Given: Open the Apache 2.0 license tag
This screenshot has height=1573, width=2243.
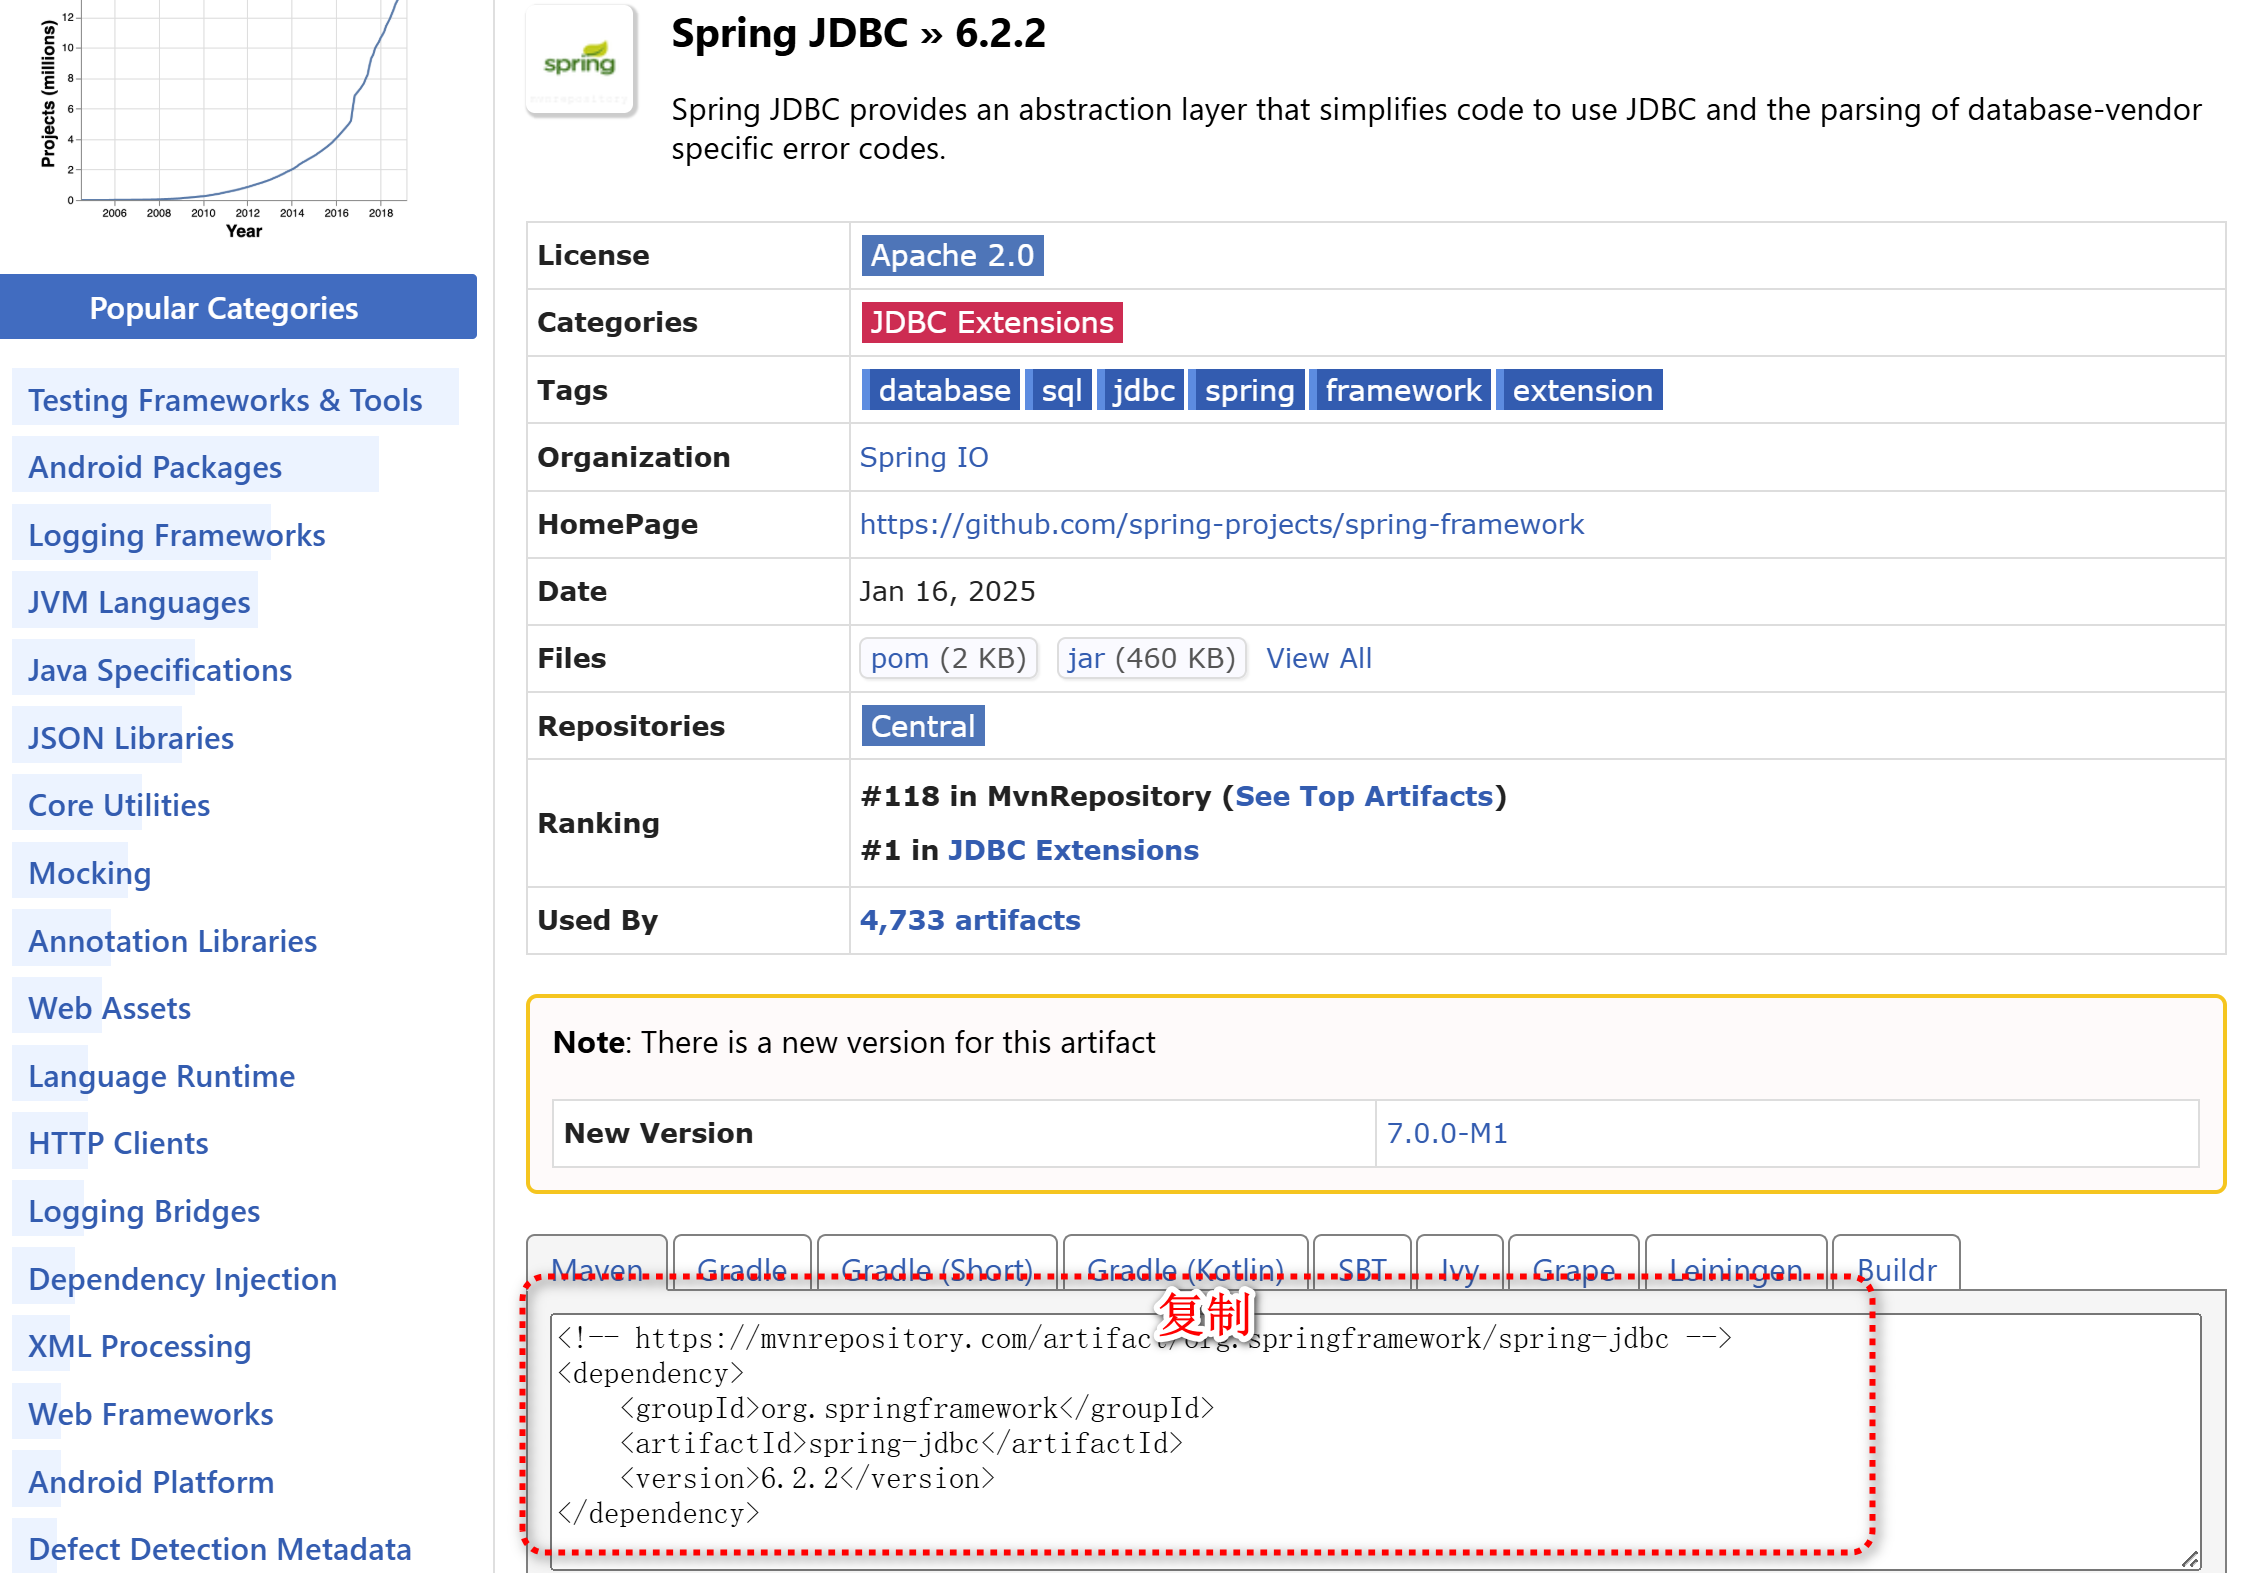Looking at the screenshot, I should [x=952, y=255].
